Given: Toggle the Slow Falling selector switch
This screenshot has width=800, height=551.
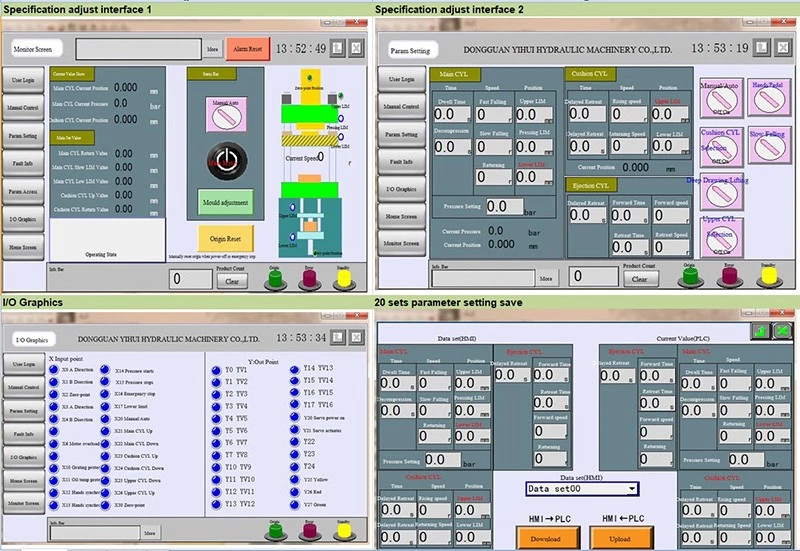Looking at the screenshot, I should (x=769, y=146).
